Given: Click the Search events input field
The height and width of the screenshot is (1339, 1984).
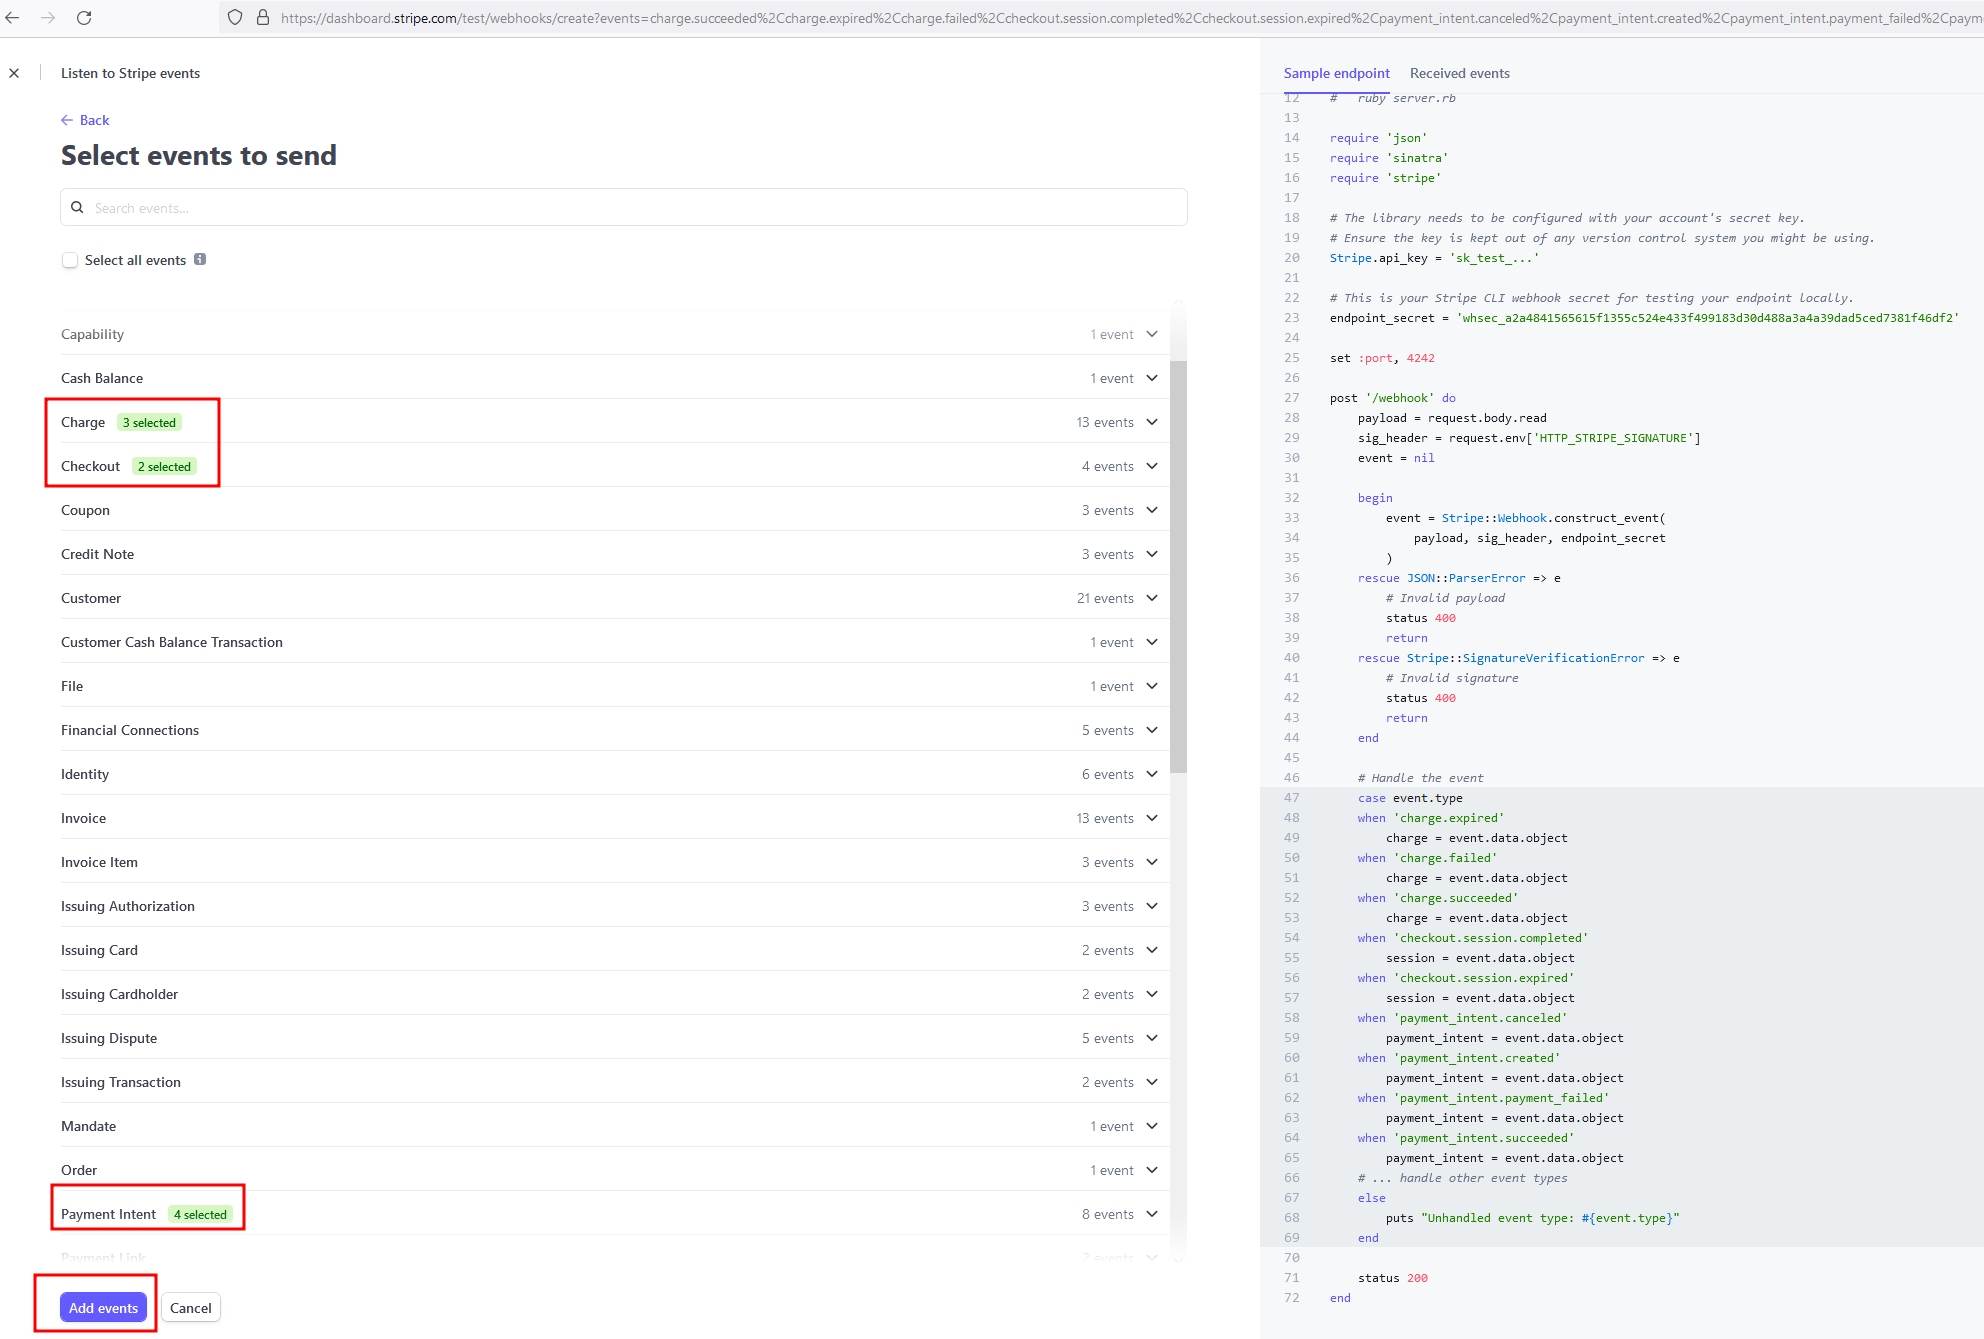Looking at the screenshot, I should click(624, 208).
